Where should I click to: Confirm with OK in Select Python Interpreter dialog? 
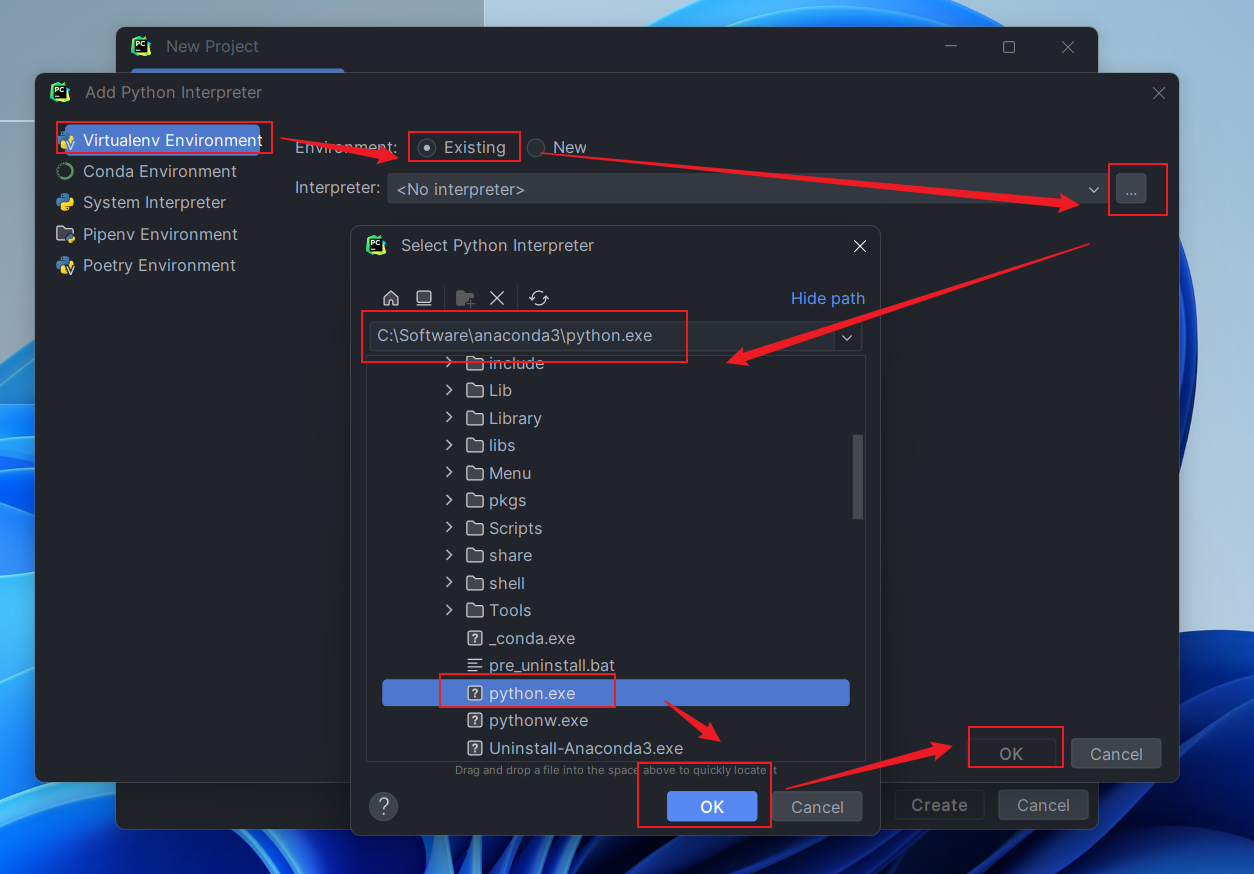pos(712,807)
